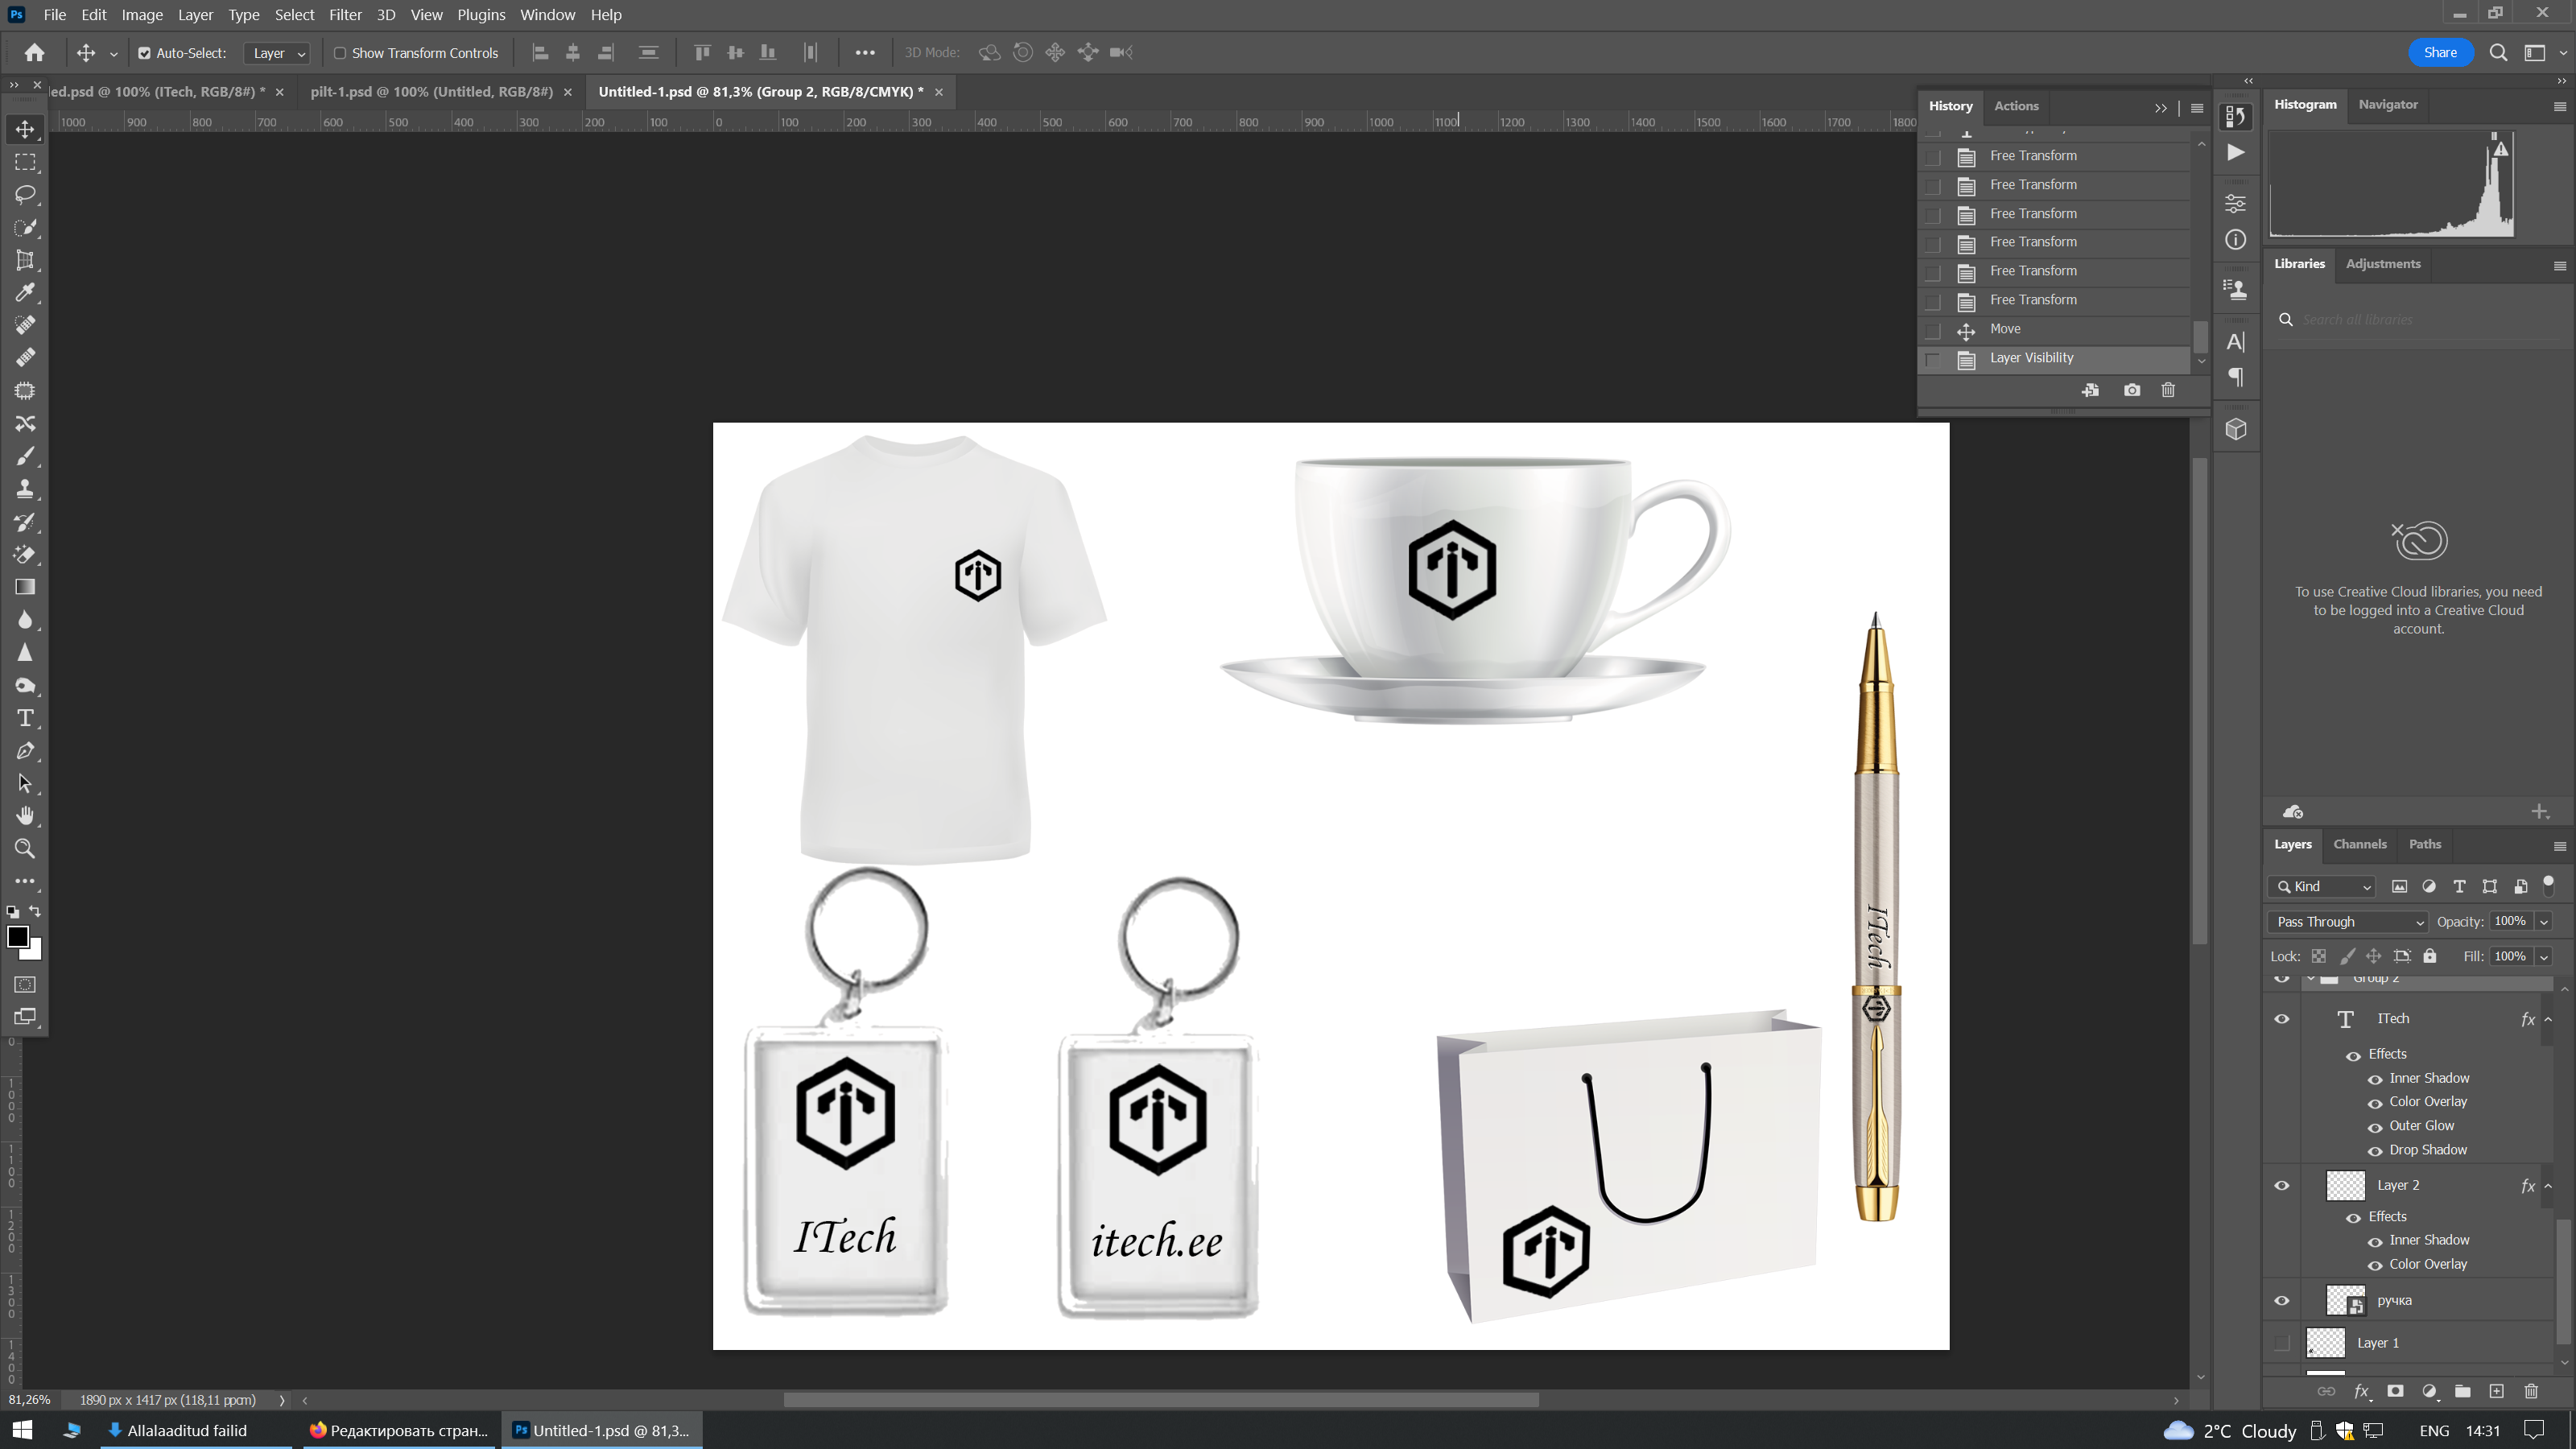The height and width of the screenshot is (1449, 2576).
Task: Collapse ITech layer effects list
Action: tap(2549, 1019)
